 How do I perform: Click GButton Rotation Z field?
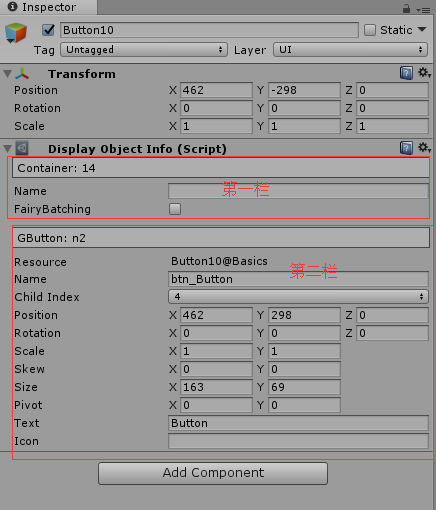tap(392, 333)
